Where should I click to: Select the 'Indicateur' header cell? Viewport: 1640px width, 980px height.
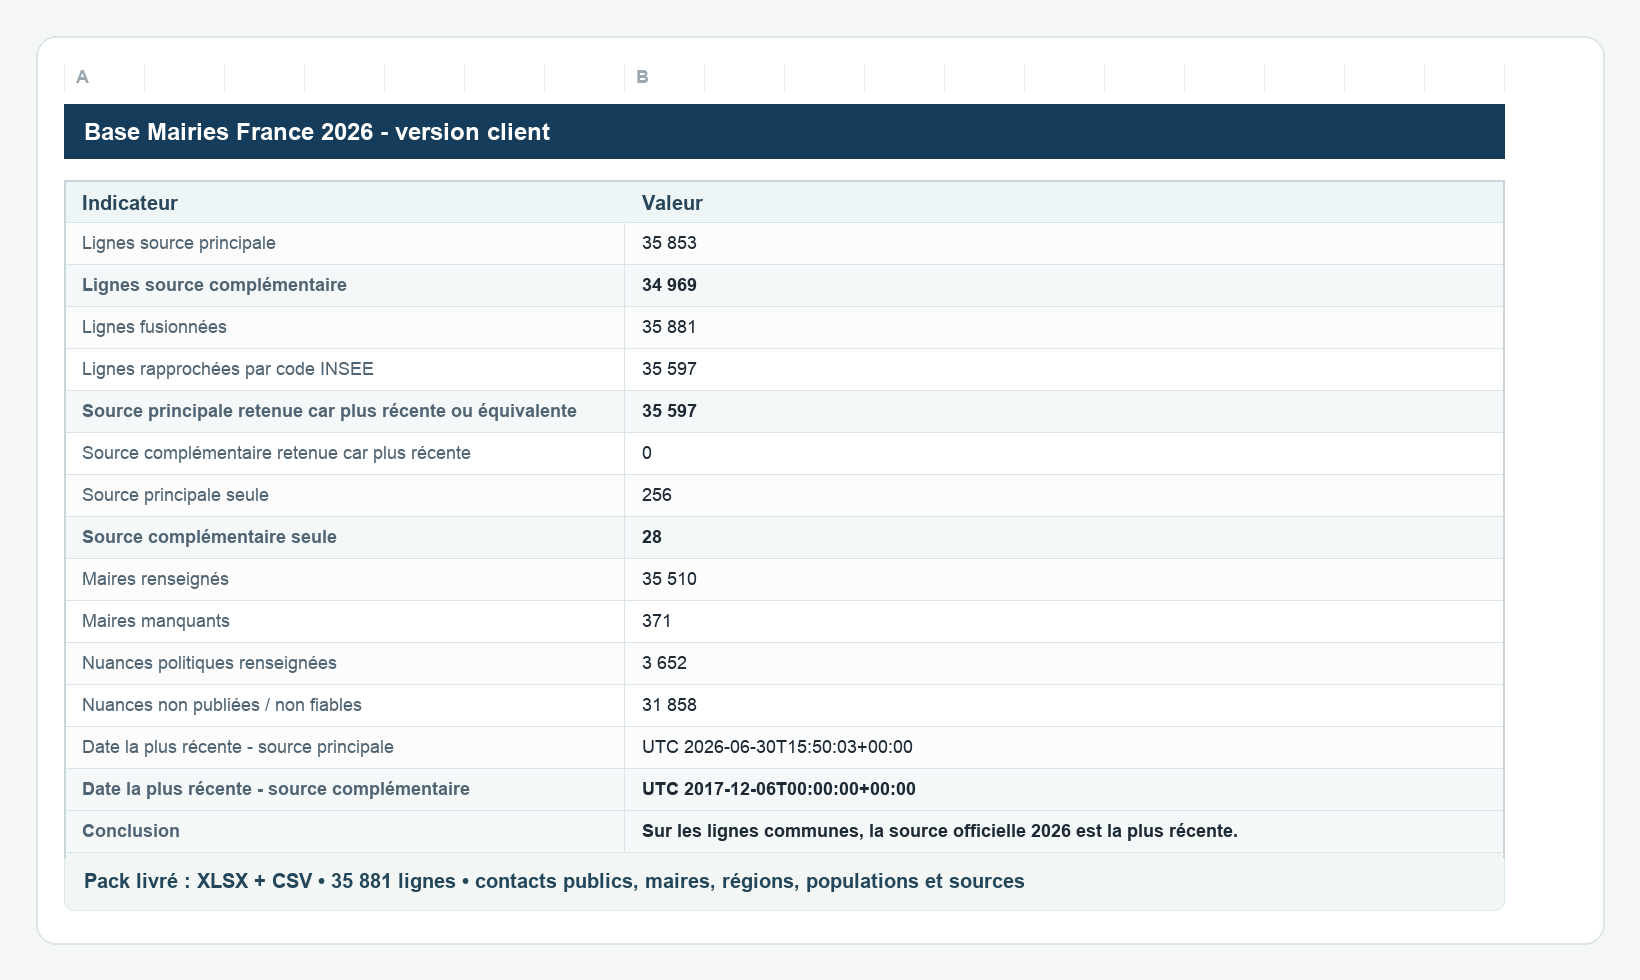(x=345, y=203)
